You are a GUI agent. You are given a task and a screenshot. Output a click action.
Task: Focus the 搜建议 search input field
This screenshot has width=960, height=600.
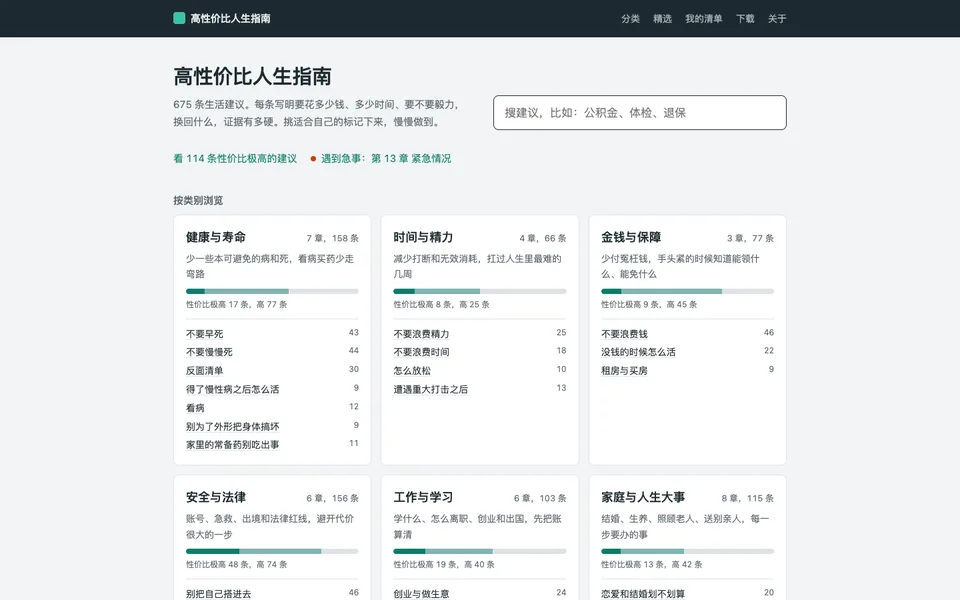pos(640,113)
